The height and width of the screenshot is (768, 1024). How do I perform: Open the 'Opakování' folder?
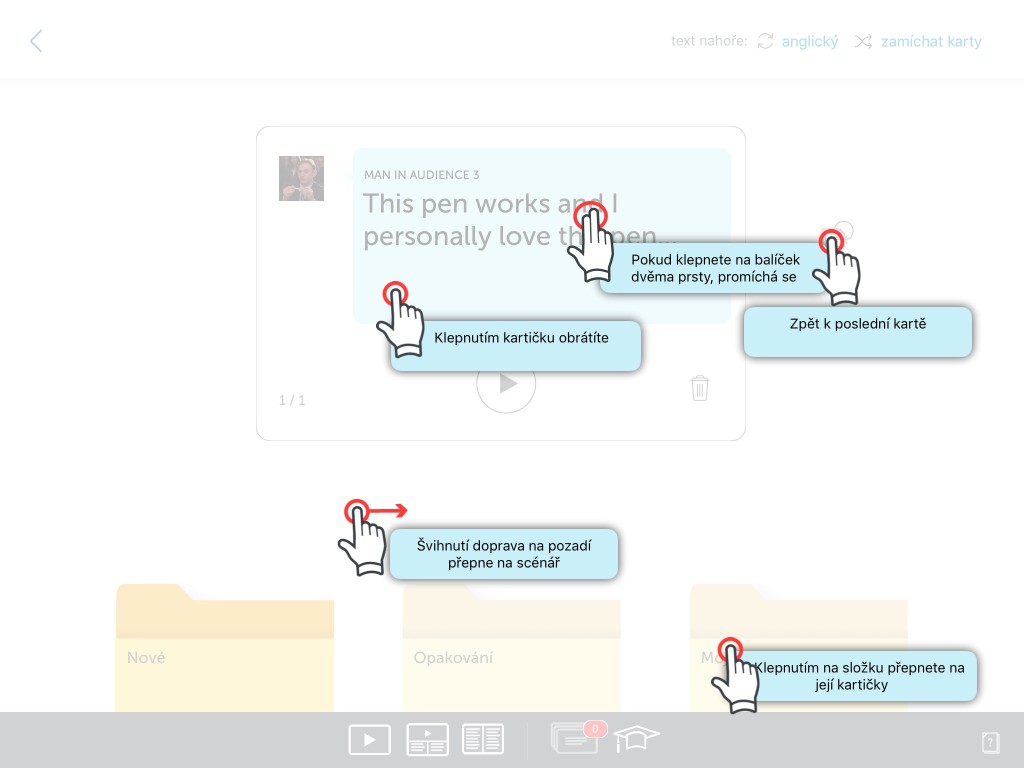[x=511, y=648]
